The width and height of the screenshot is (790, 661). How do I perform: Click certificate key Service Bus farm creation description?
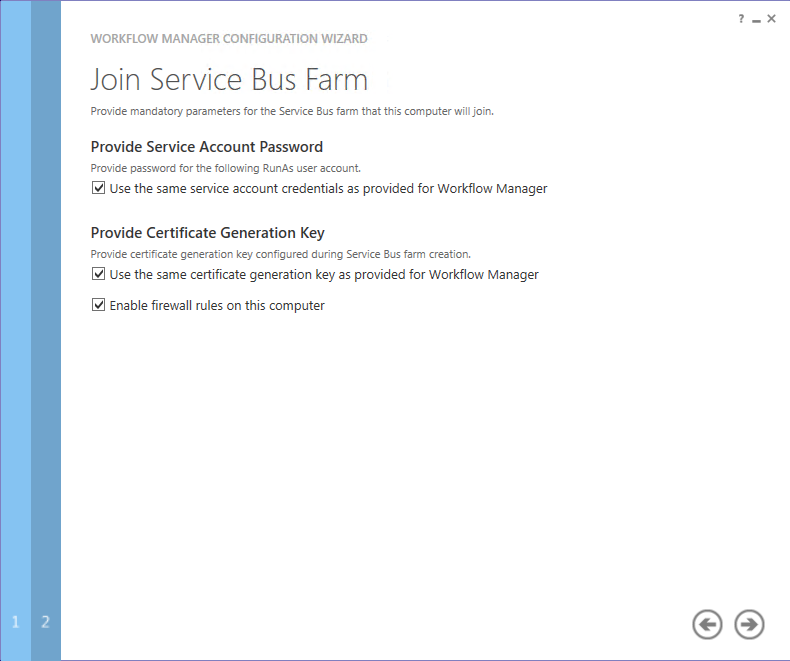coord(281,254)
